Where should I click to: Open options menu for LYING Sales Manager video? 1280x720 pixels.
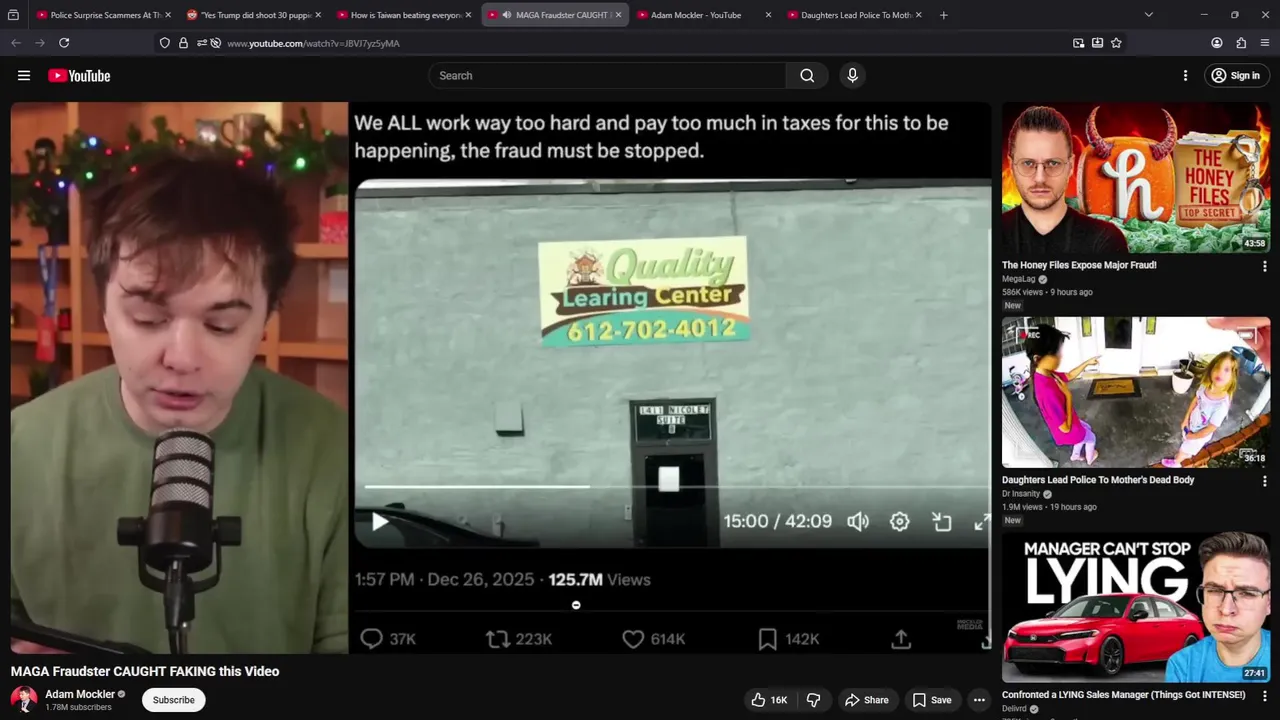click(1264, 695)
